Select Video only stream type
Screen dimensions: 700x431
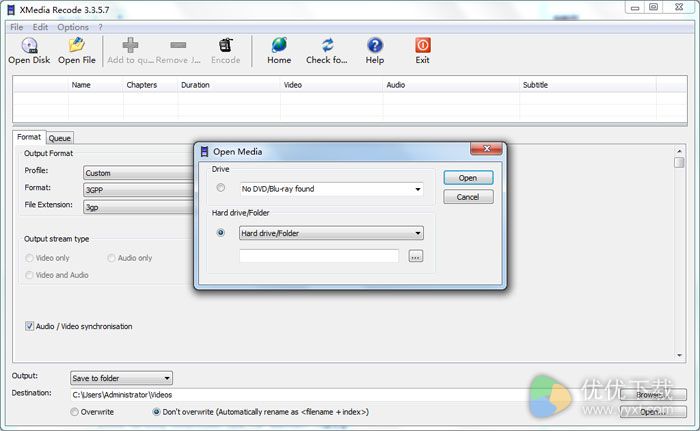pyautogui.click(x=29, y=258)
